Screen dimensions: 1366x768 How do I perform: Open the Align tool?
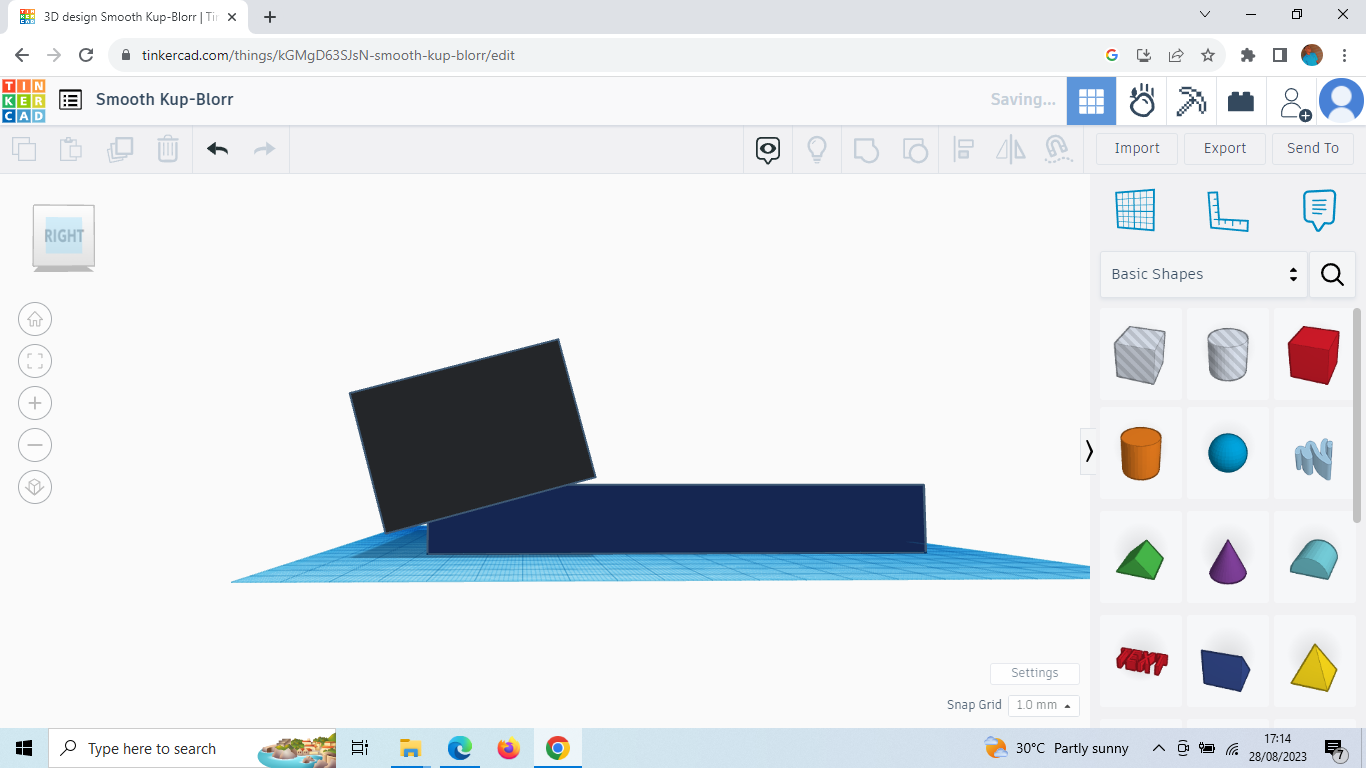(x=964, y=149)
